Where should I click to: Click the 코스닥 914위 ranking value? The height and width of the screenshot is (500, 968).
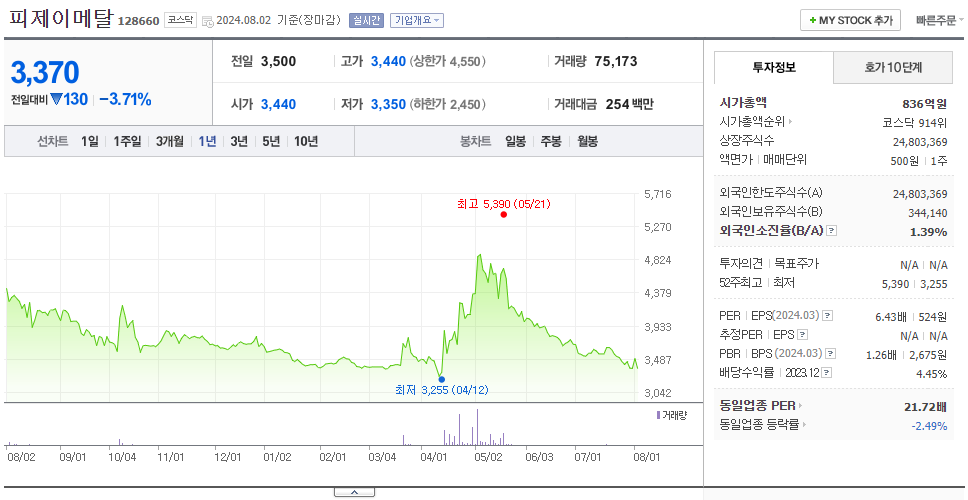pyautogui.click(x=915, y=122)
